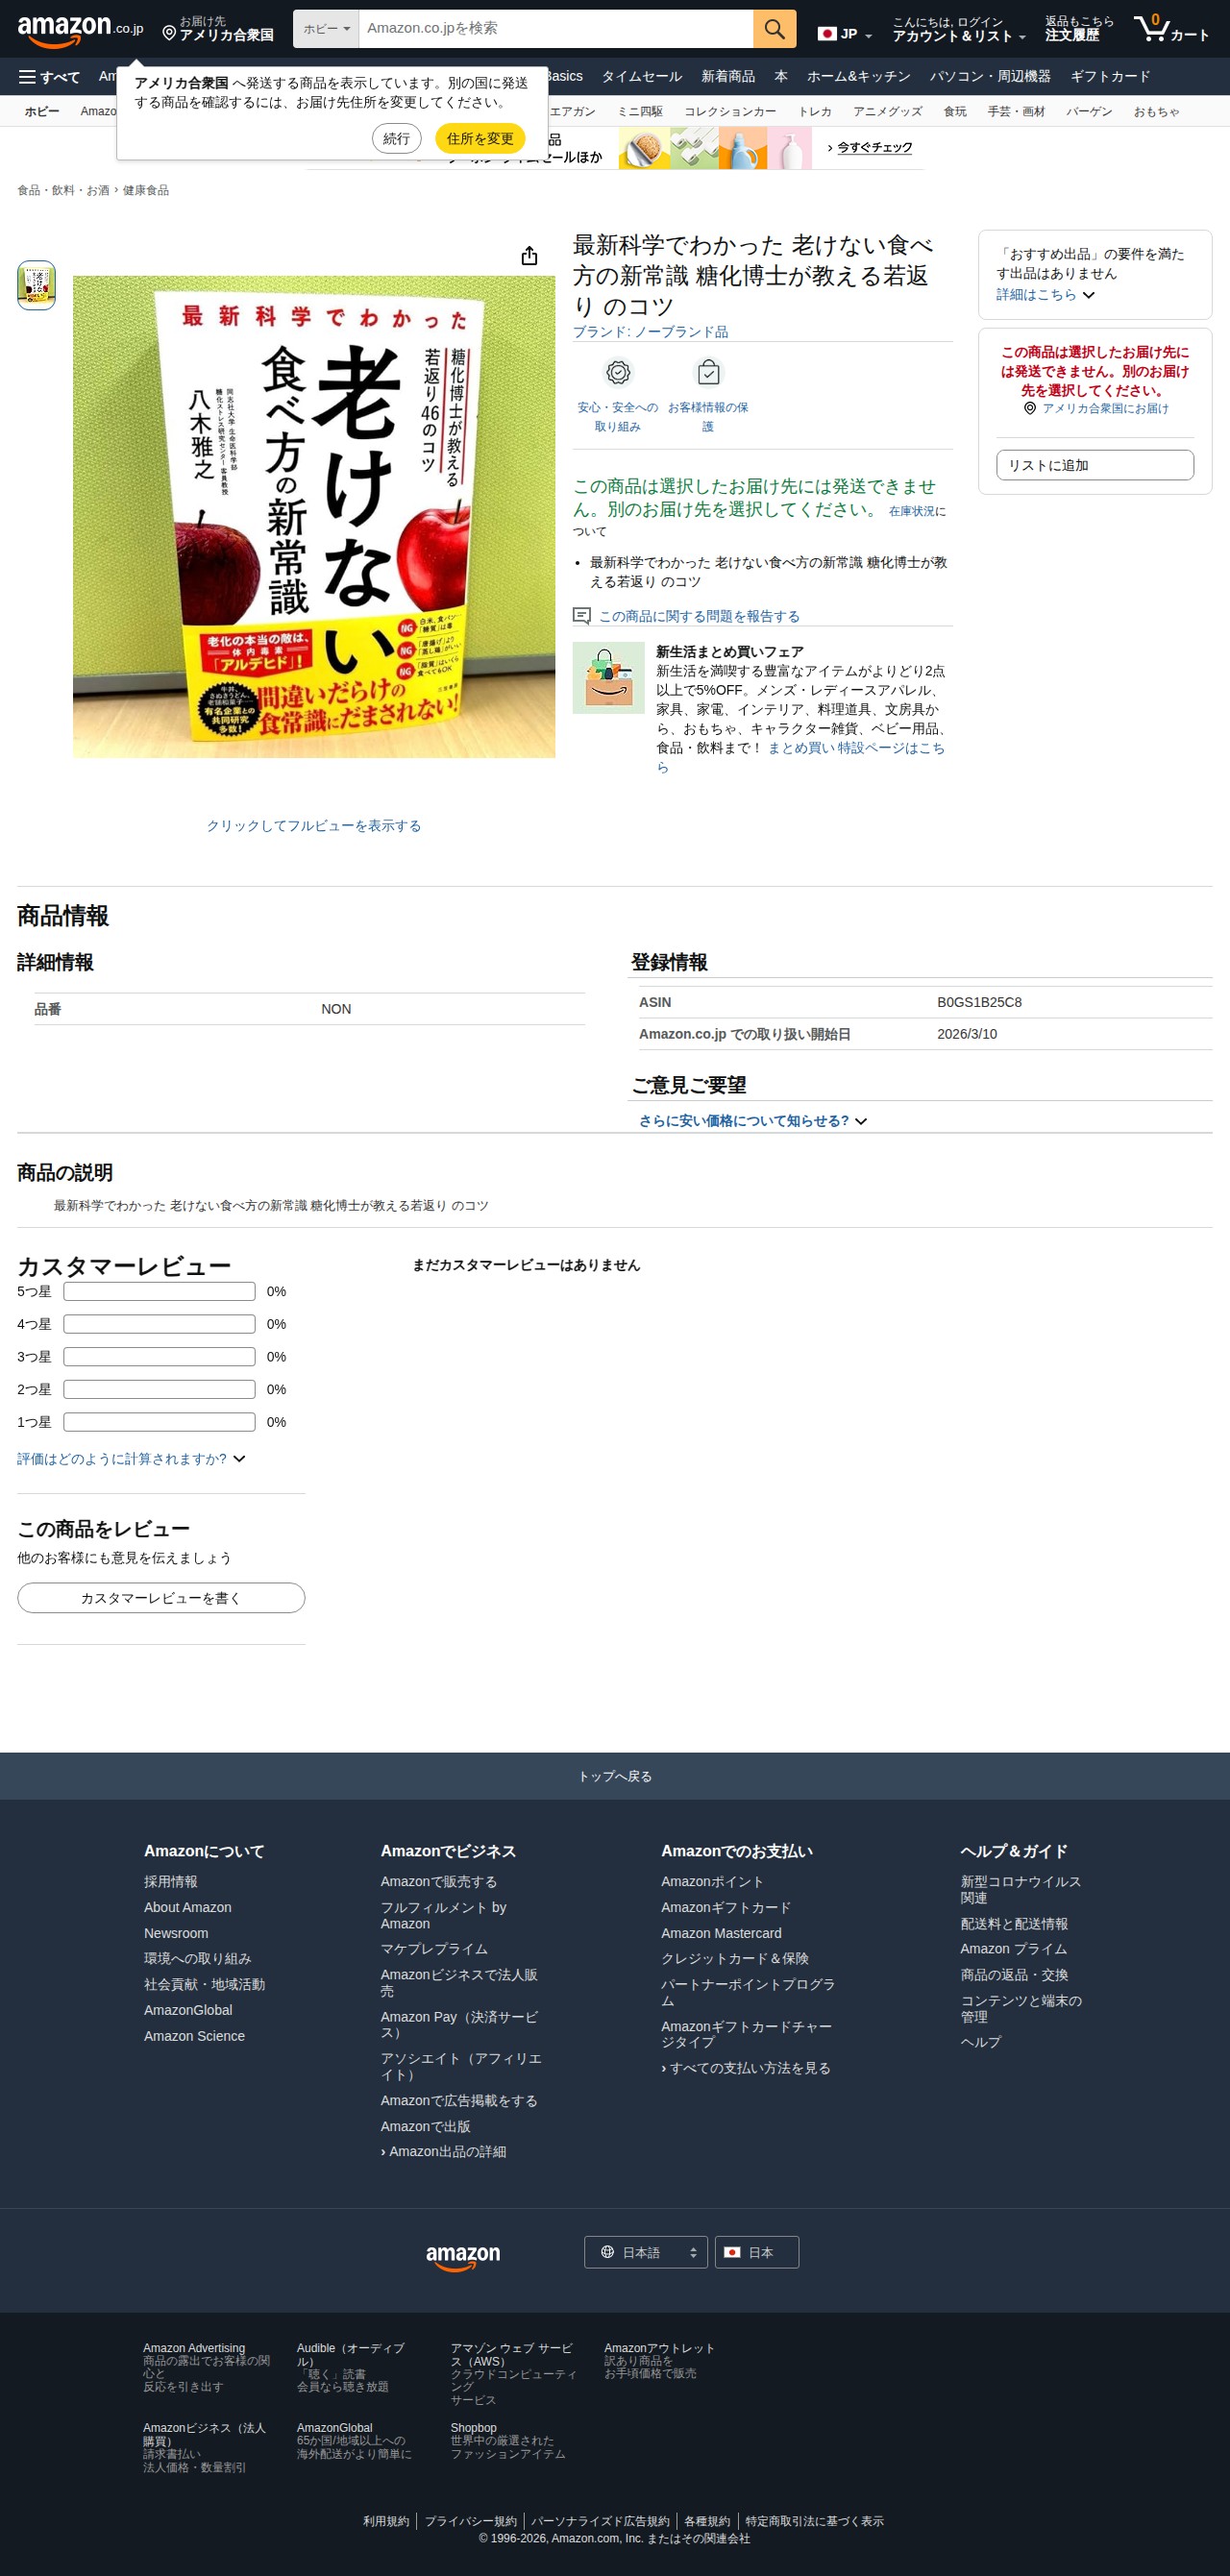Screen dimensions: 1230x2576
Task: Open the アカウント＆リスト dropdown
Action: click(x=959, y=29)
